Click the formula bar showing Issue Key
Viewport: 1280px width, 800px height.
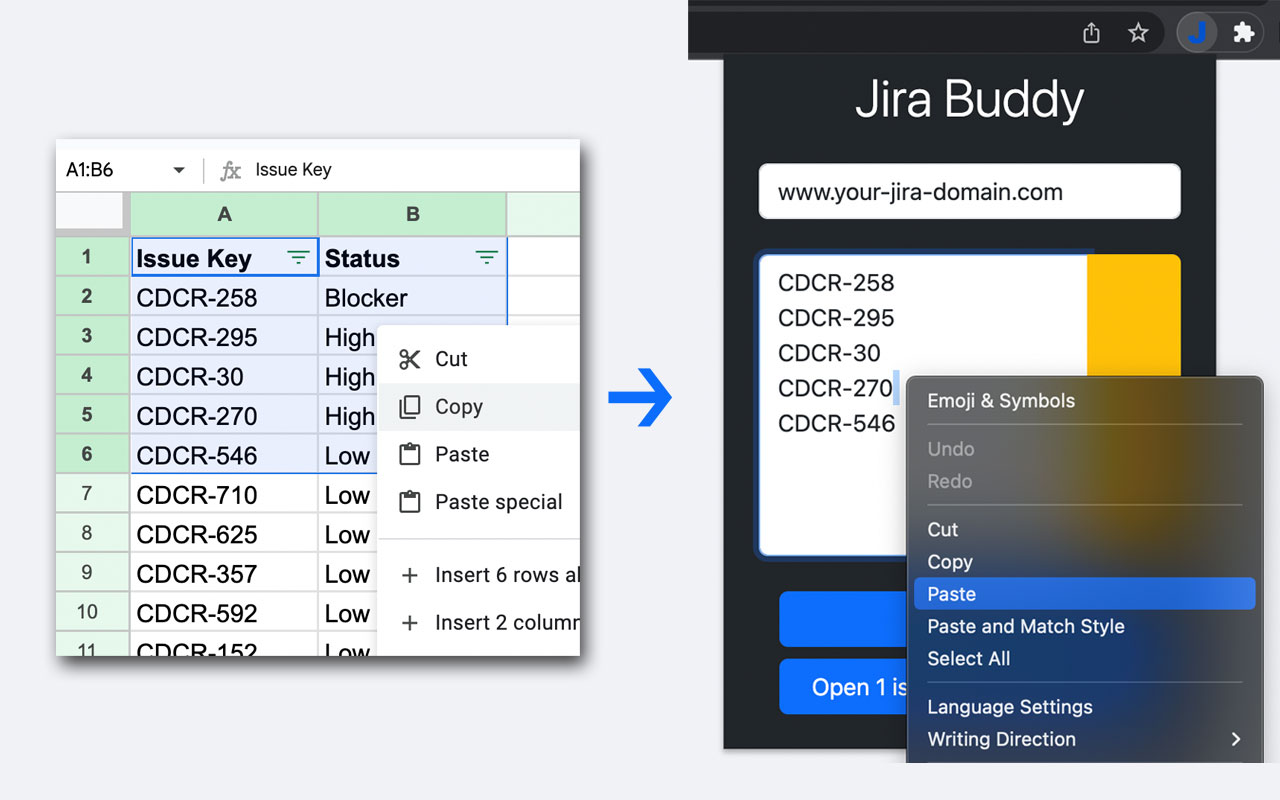coord(415,170)
